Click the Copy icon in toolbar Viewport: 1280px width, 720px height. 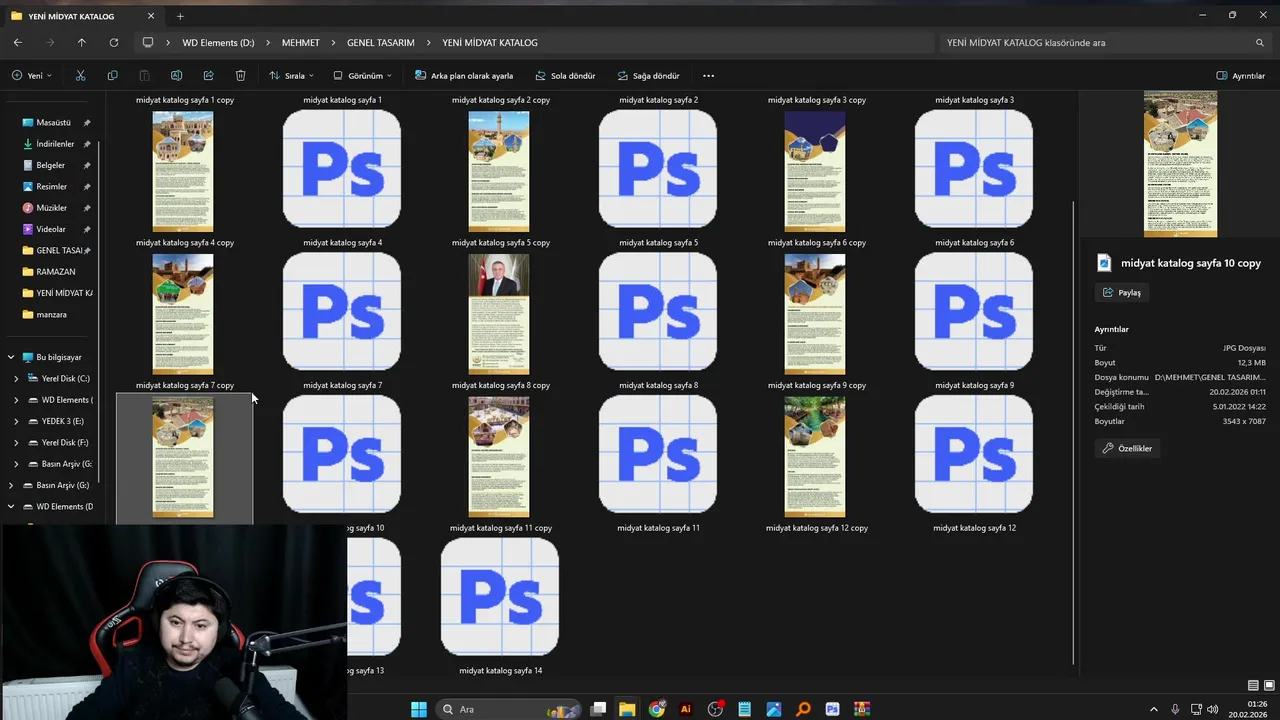coord(112,76)
